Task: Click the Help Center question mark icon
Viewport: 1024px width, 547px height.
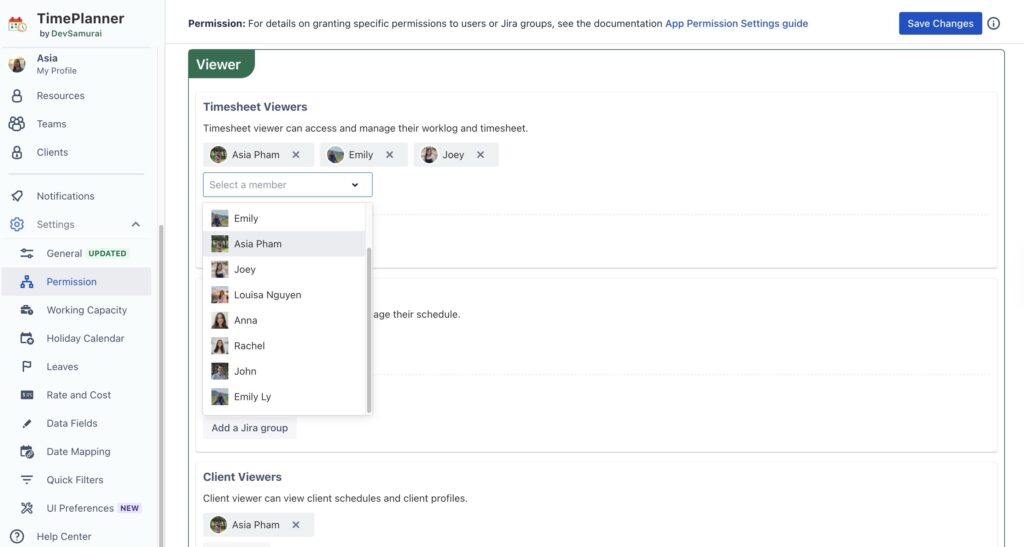Action: [x=17, y=537]
